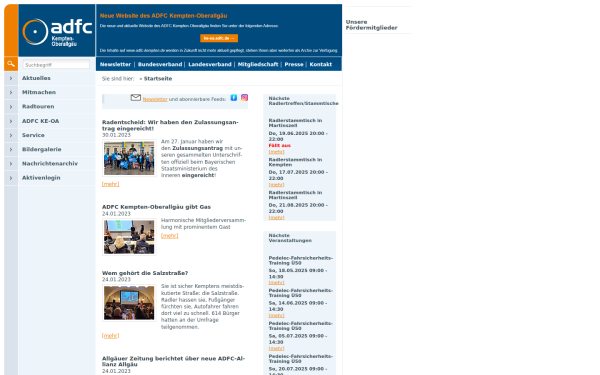600x375 pixels.
Task: Click mehr for Pedelec training 05.07.2025
Action: [x=276, y=348]
